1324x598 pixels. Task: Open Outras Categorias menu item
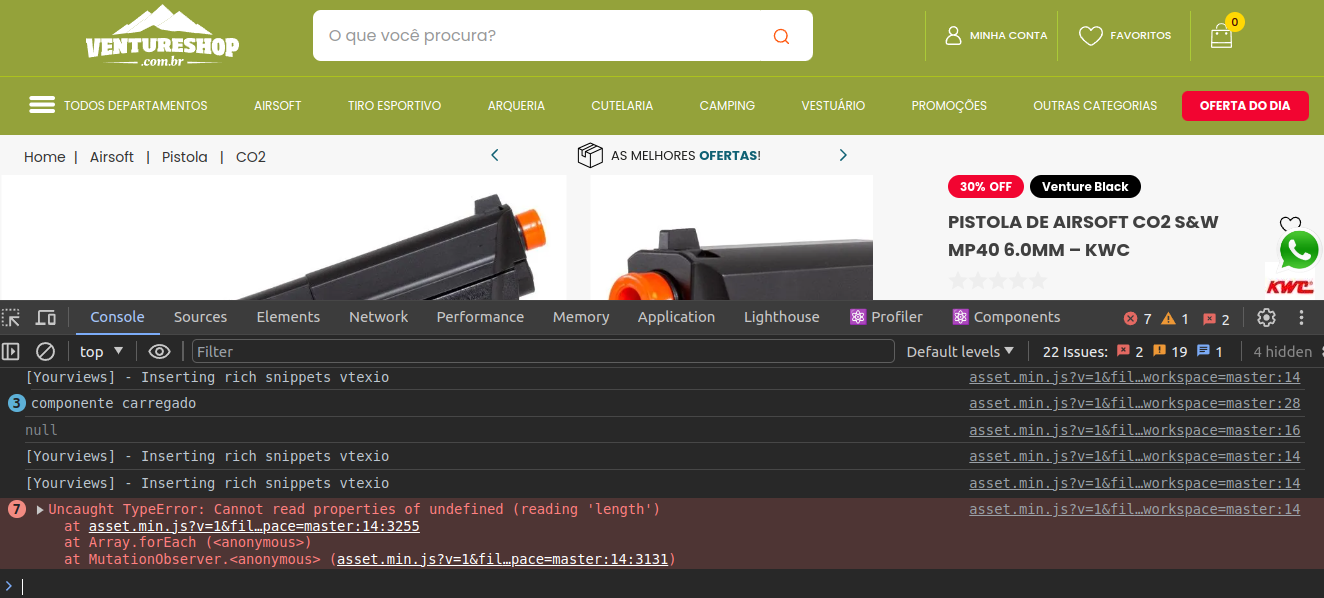[x=1095, y=105]
